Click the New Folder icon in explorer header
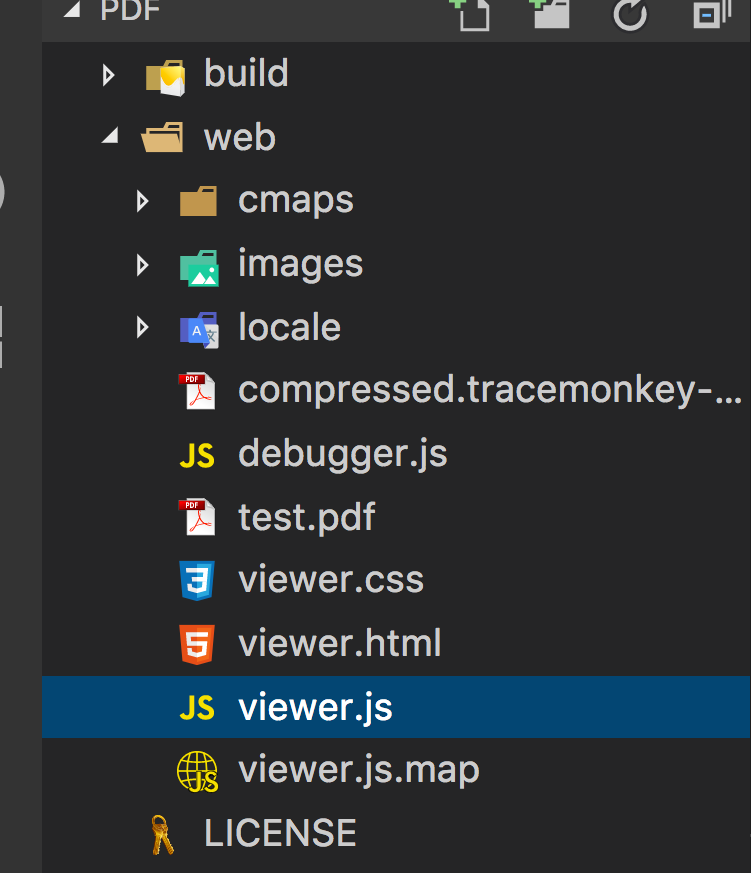The width and height of the screenshot is (751, 873). point(549,13)
